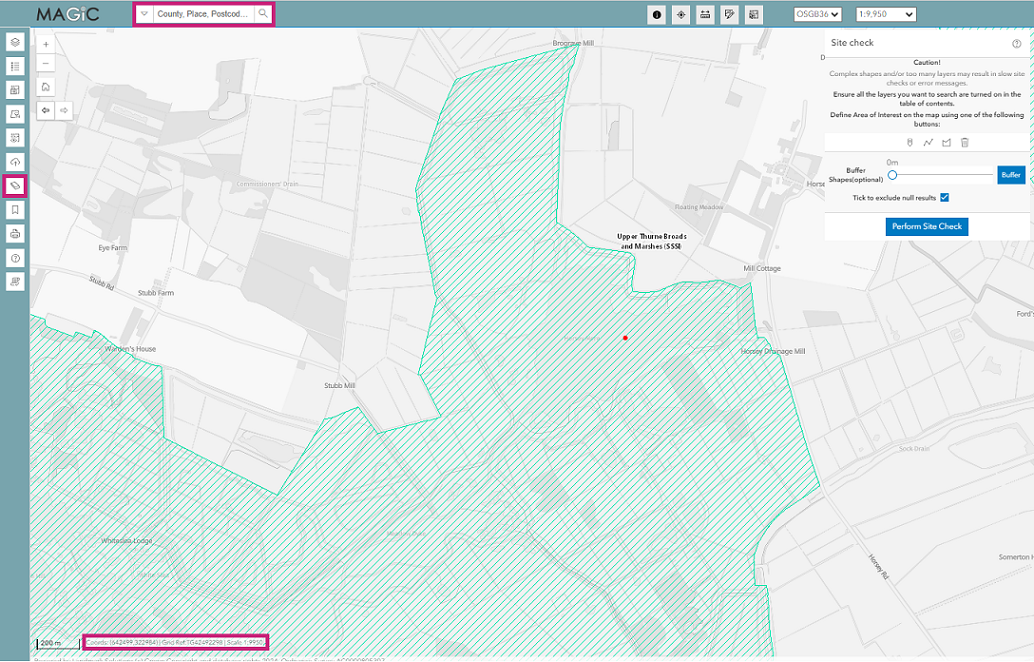1034x662 pixels.
Task: Open the Site check tool in sidebar
Action: (15, 186)
